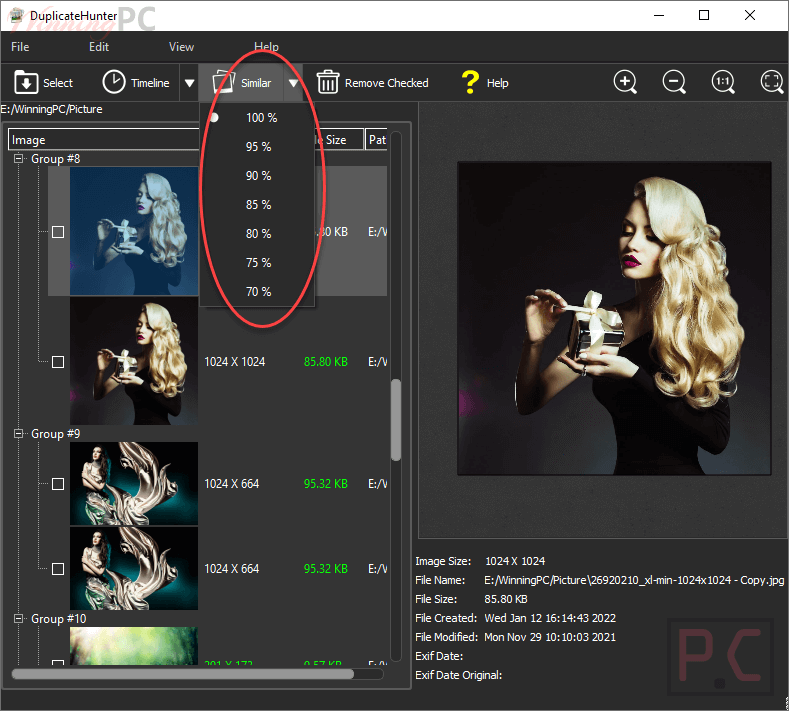Click the File Name path in details
Viewport: 789px width, 711px height.
click(x=634, y=580)
